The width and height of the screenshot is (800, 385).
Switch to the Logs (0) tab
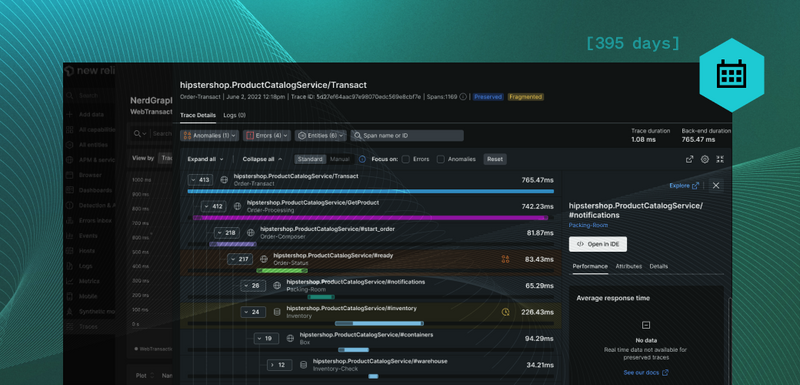pos(235,115)
